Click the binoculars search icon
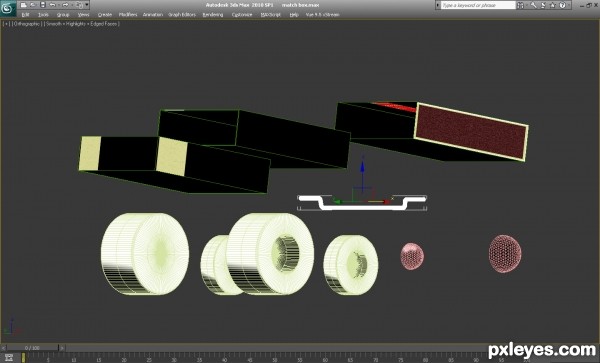Image resolution: width=600 pixels, height=363 pixels. [x=521, y=5]
